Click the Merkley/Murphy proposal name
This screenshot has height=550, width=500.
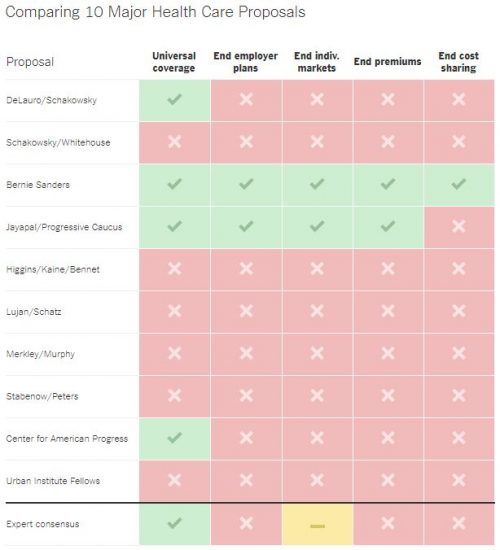(40, 354)
